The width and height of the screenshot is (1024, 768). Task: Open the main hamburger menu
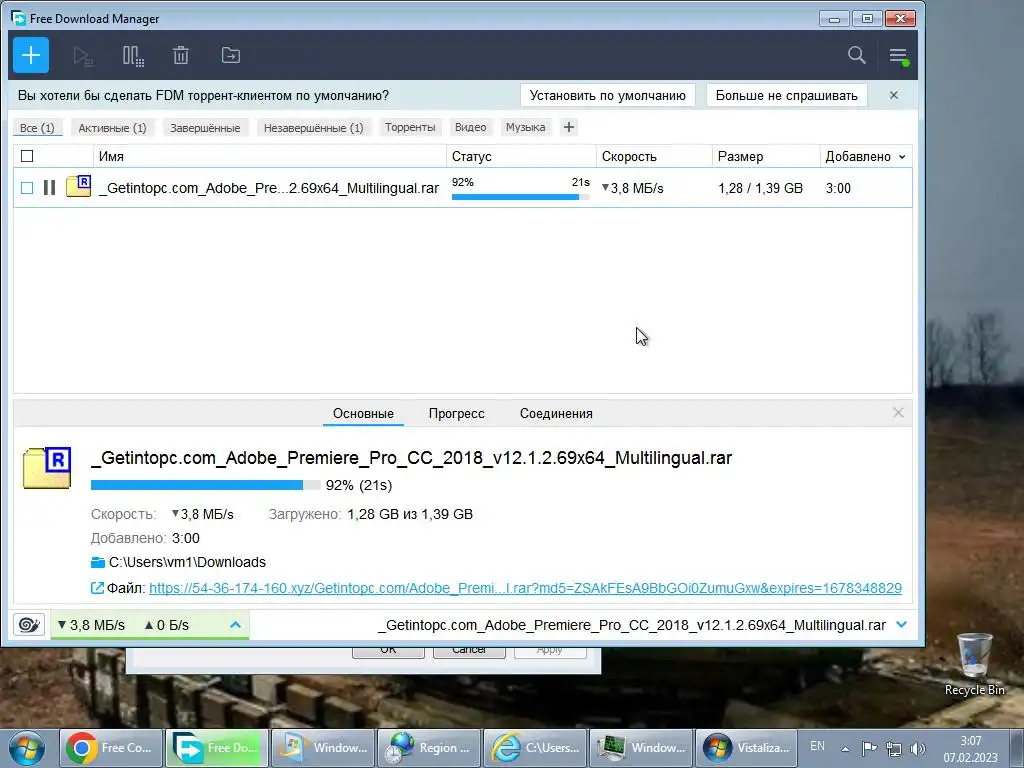click(899, 56)
